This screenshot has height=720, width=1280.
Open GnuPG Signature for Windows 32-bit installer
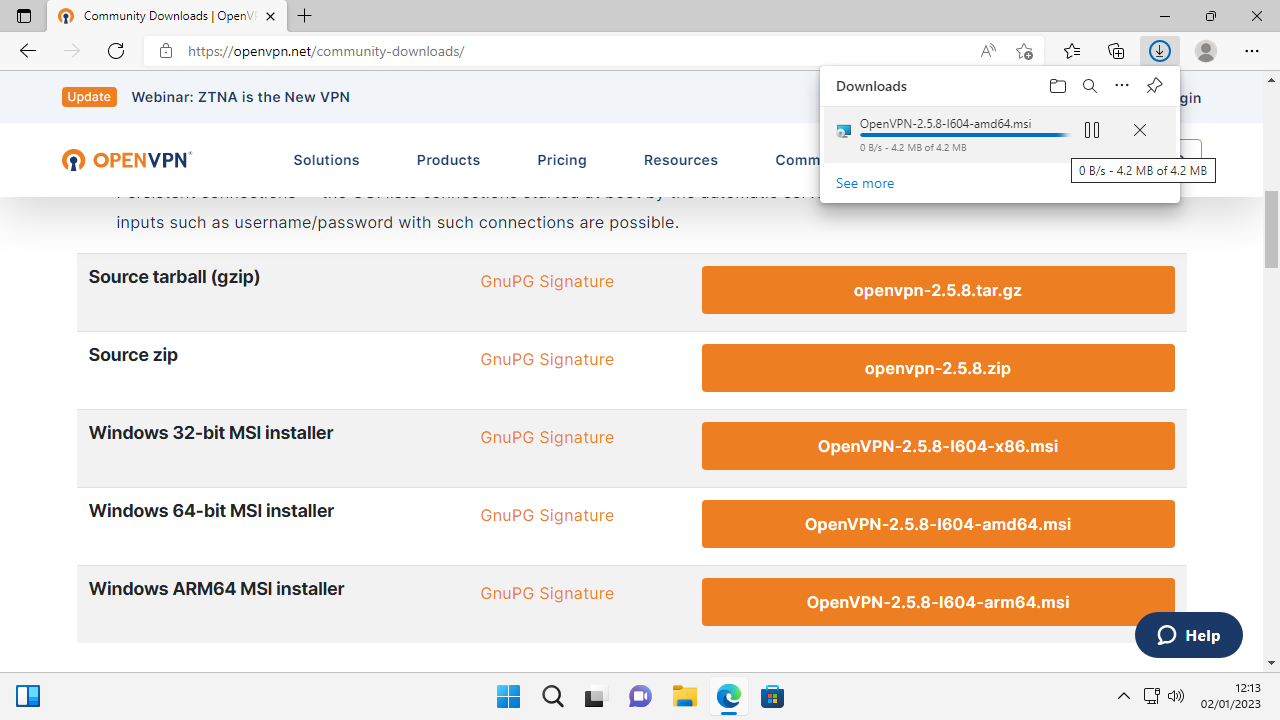pyautogui.click(x=547, y=438)
